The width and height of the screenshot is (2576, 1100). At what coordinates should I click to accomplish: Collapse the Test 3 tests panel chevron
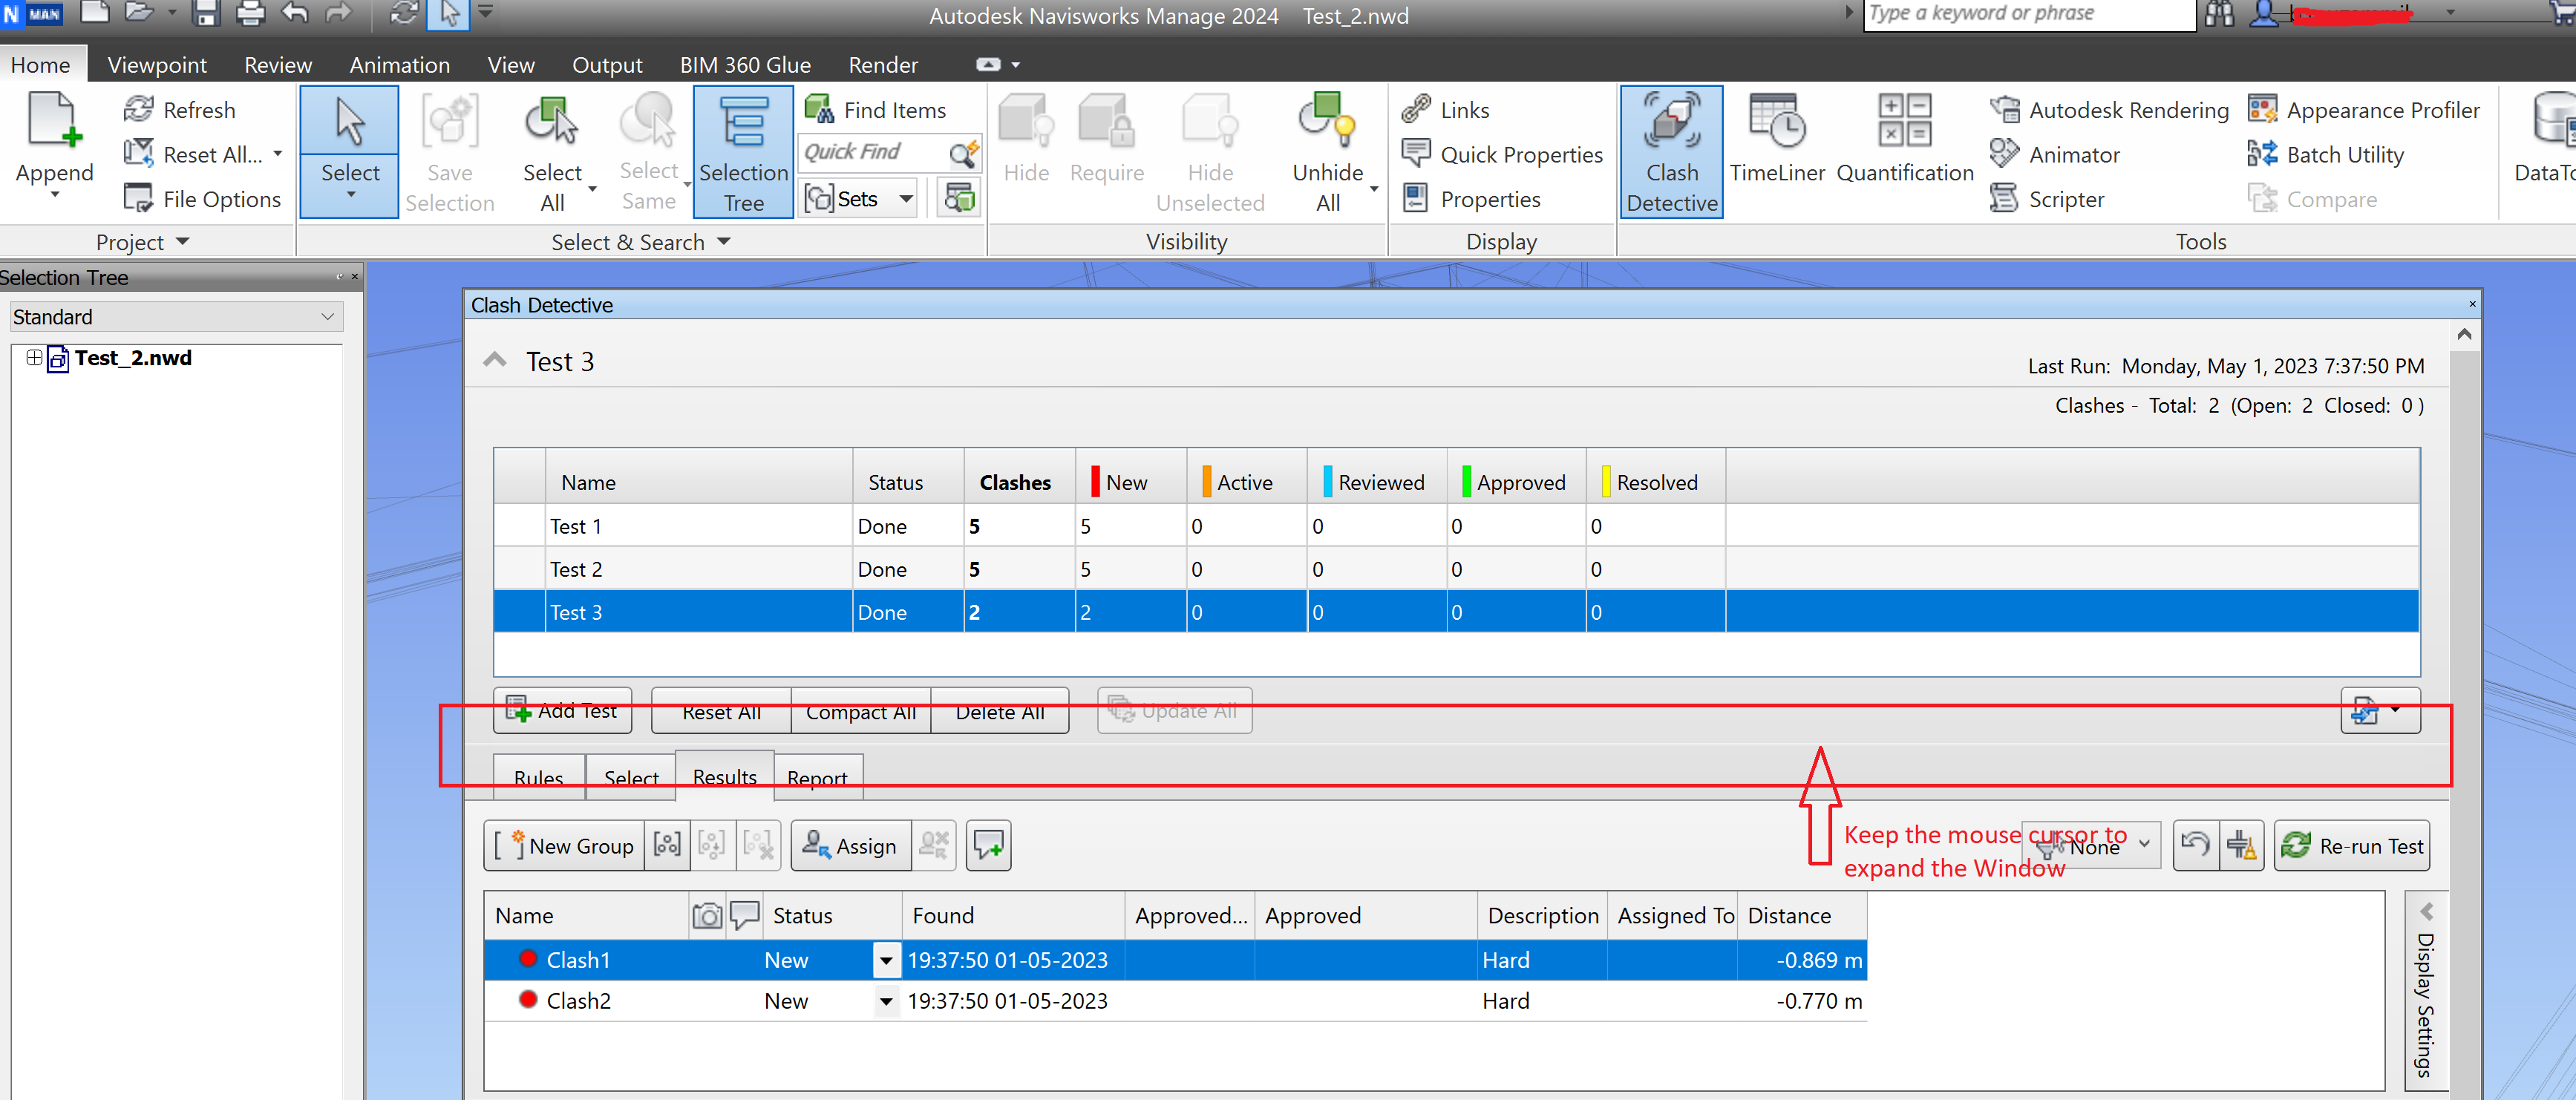(495, 360)
